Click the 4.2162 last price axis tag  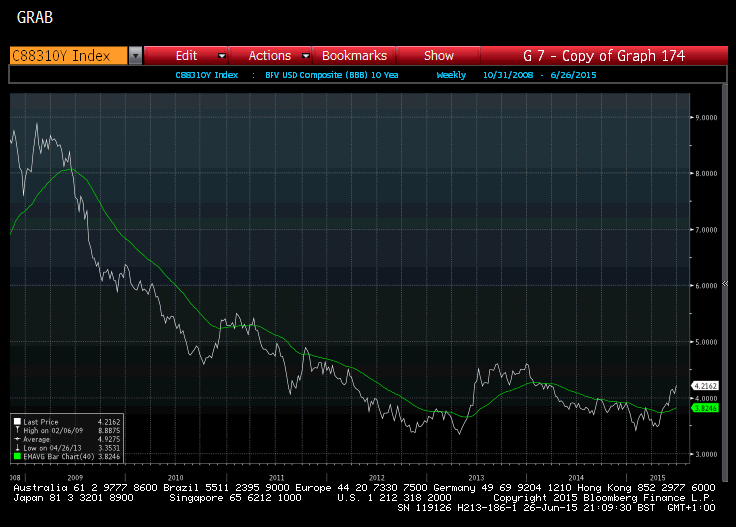tap(705, 386)
